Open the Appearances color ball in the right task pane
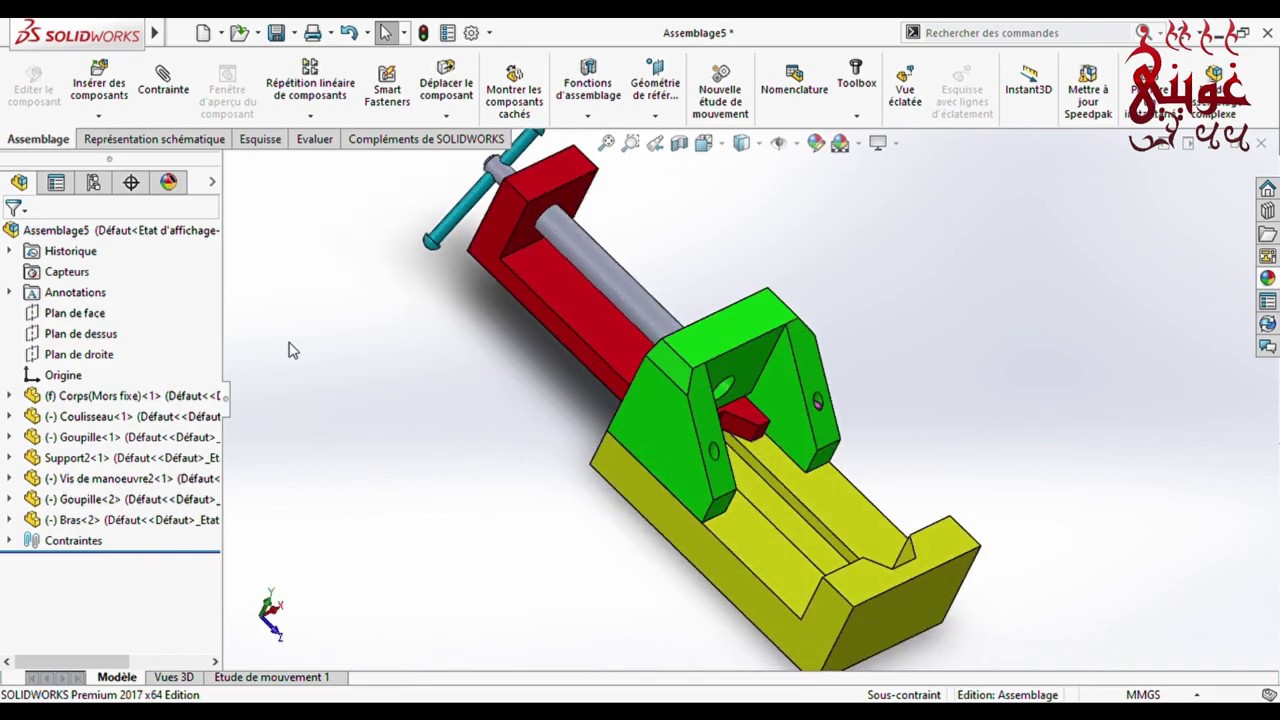The height and width of the screenshot is (720, 1280). [1267, 278]
